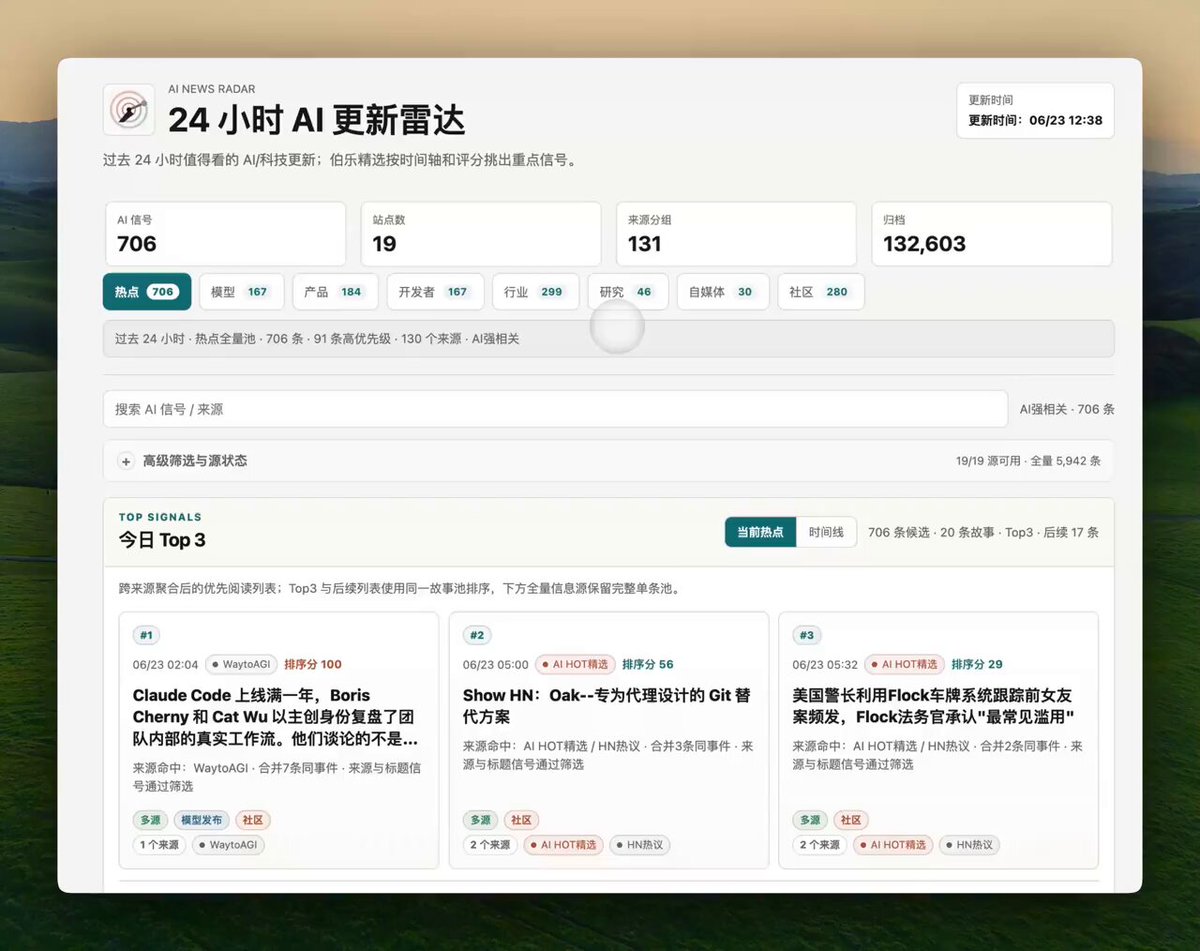Click the #1 rank badge
This screenshot has height=951, width=1200.
click(146, 635)
